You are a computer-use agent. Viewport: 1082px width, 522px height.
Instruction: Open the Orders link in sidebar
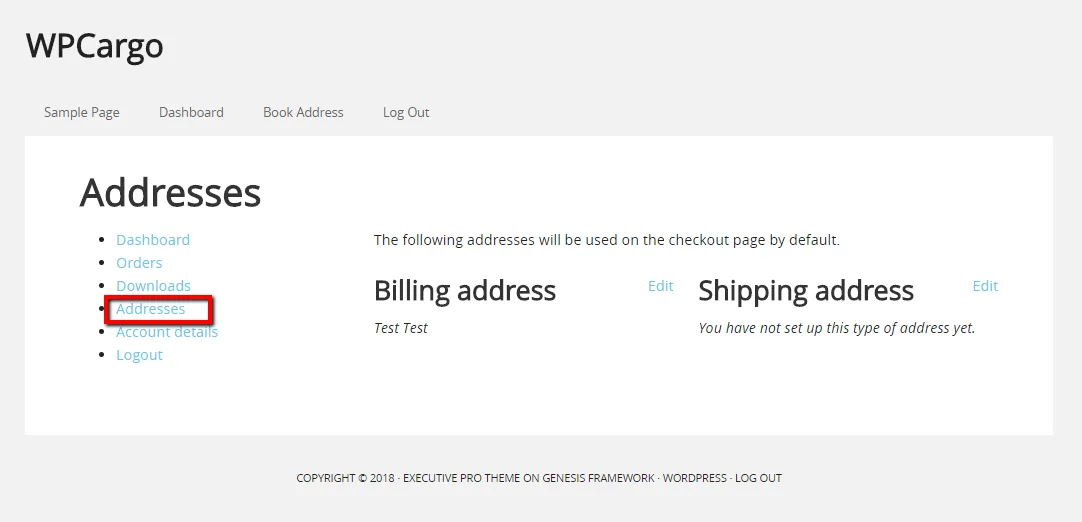[x=139, y=263]
